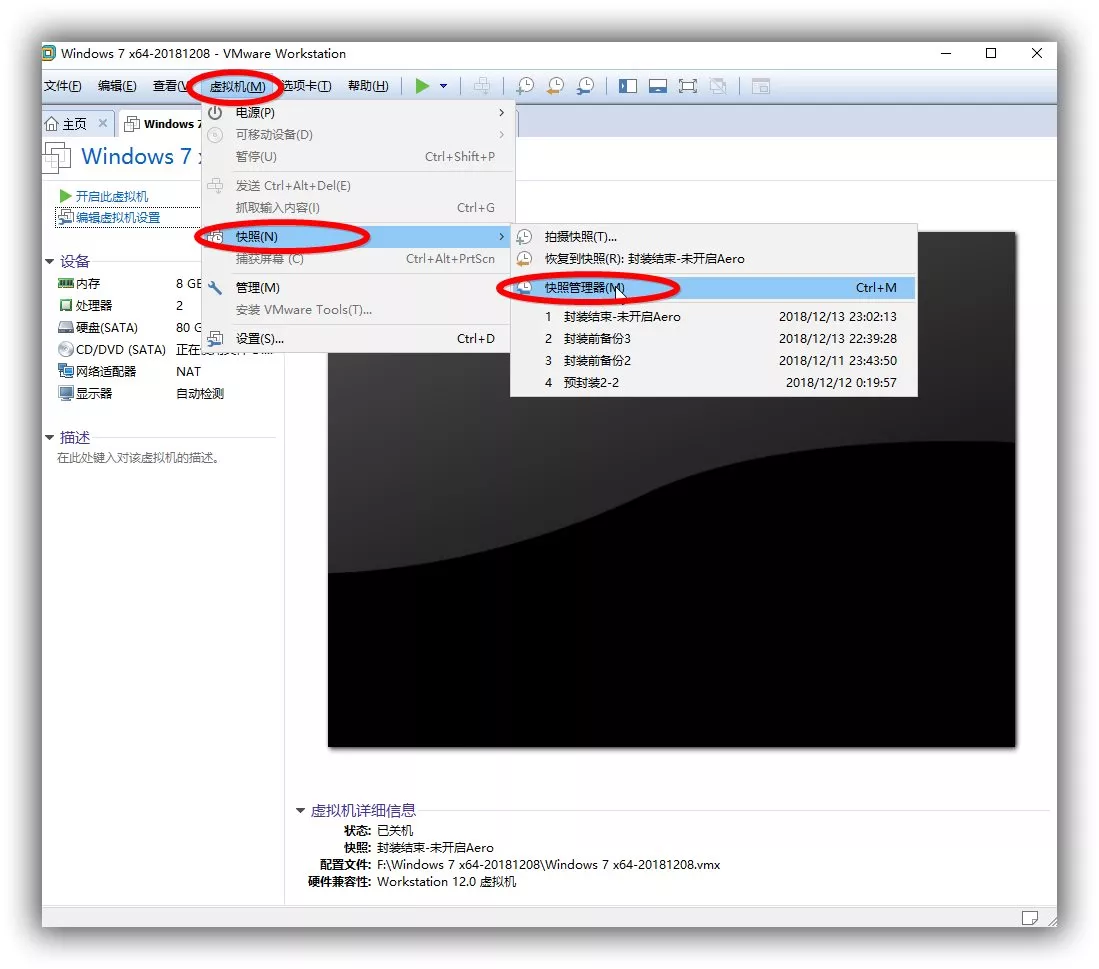Click the send Ctrl+Alt+Del toolbar icon

tap(482, 86)
